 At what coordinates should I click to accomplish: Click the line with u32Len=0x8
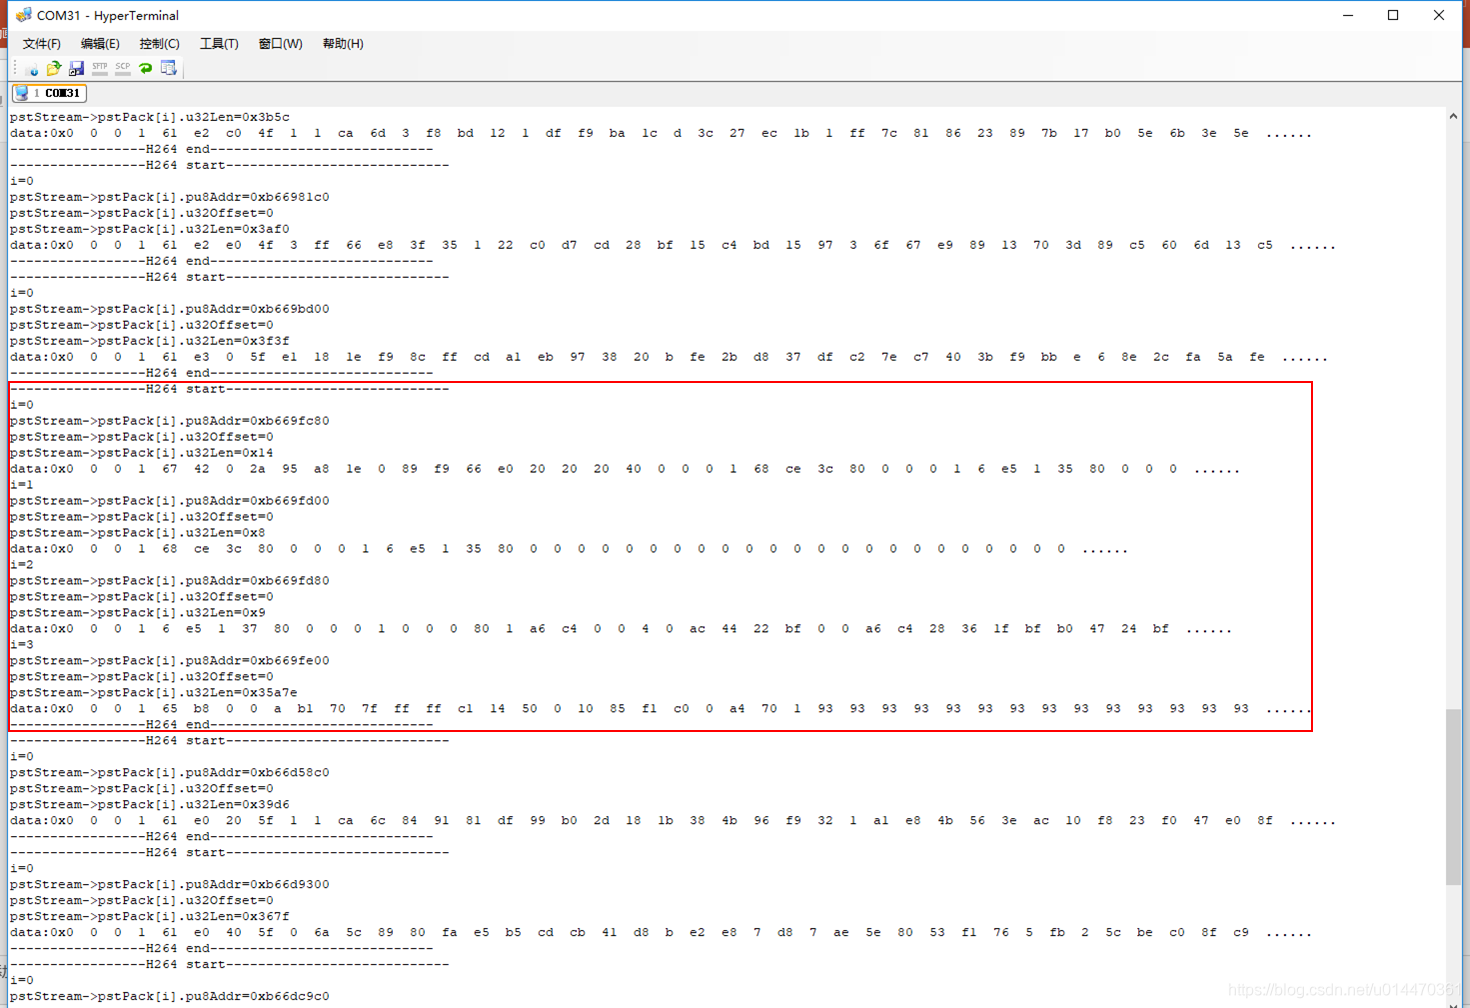[x=138, y=533]
